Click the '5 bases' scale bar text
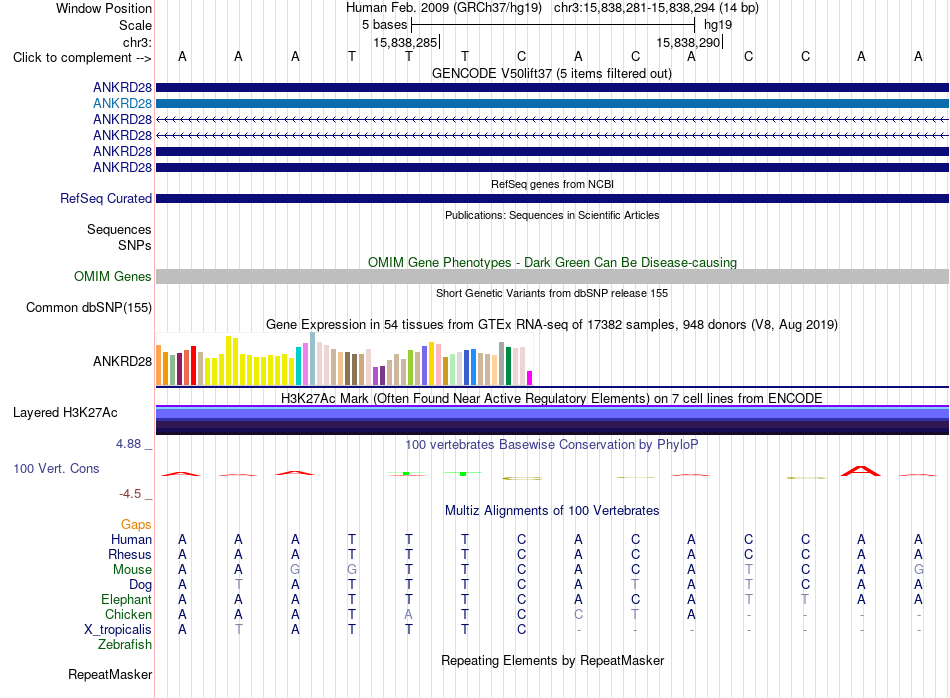This screenshot has width=950, height=698. (385, 25)
